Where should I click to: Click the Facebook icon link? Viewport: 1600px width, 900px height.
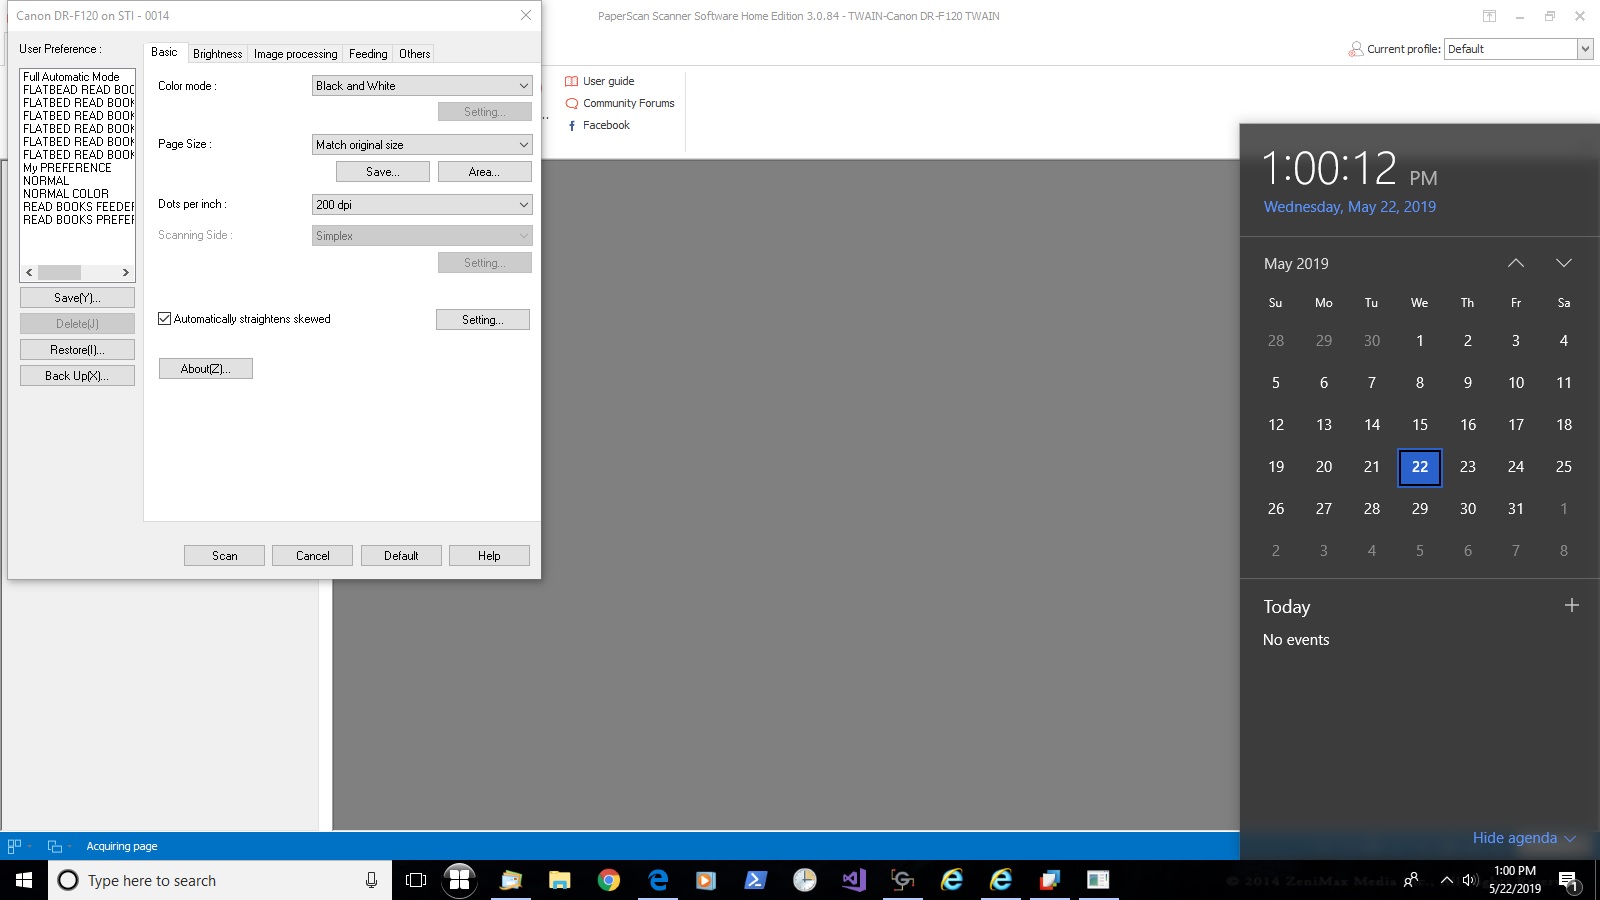point(571,125)
